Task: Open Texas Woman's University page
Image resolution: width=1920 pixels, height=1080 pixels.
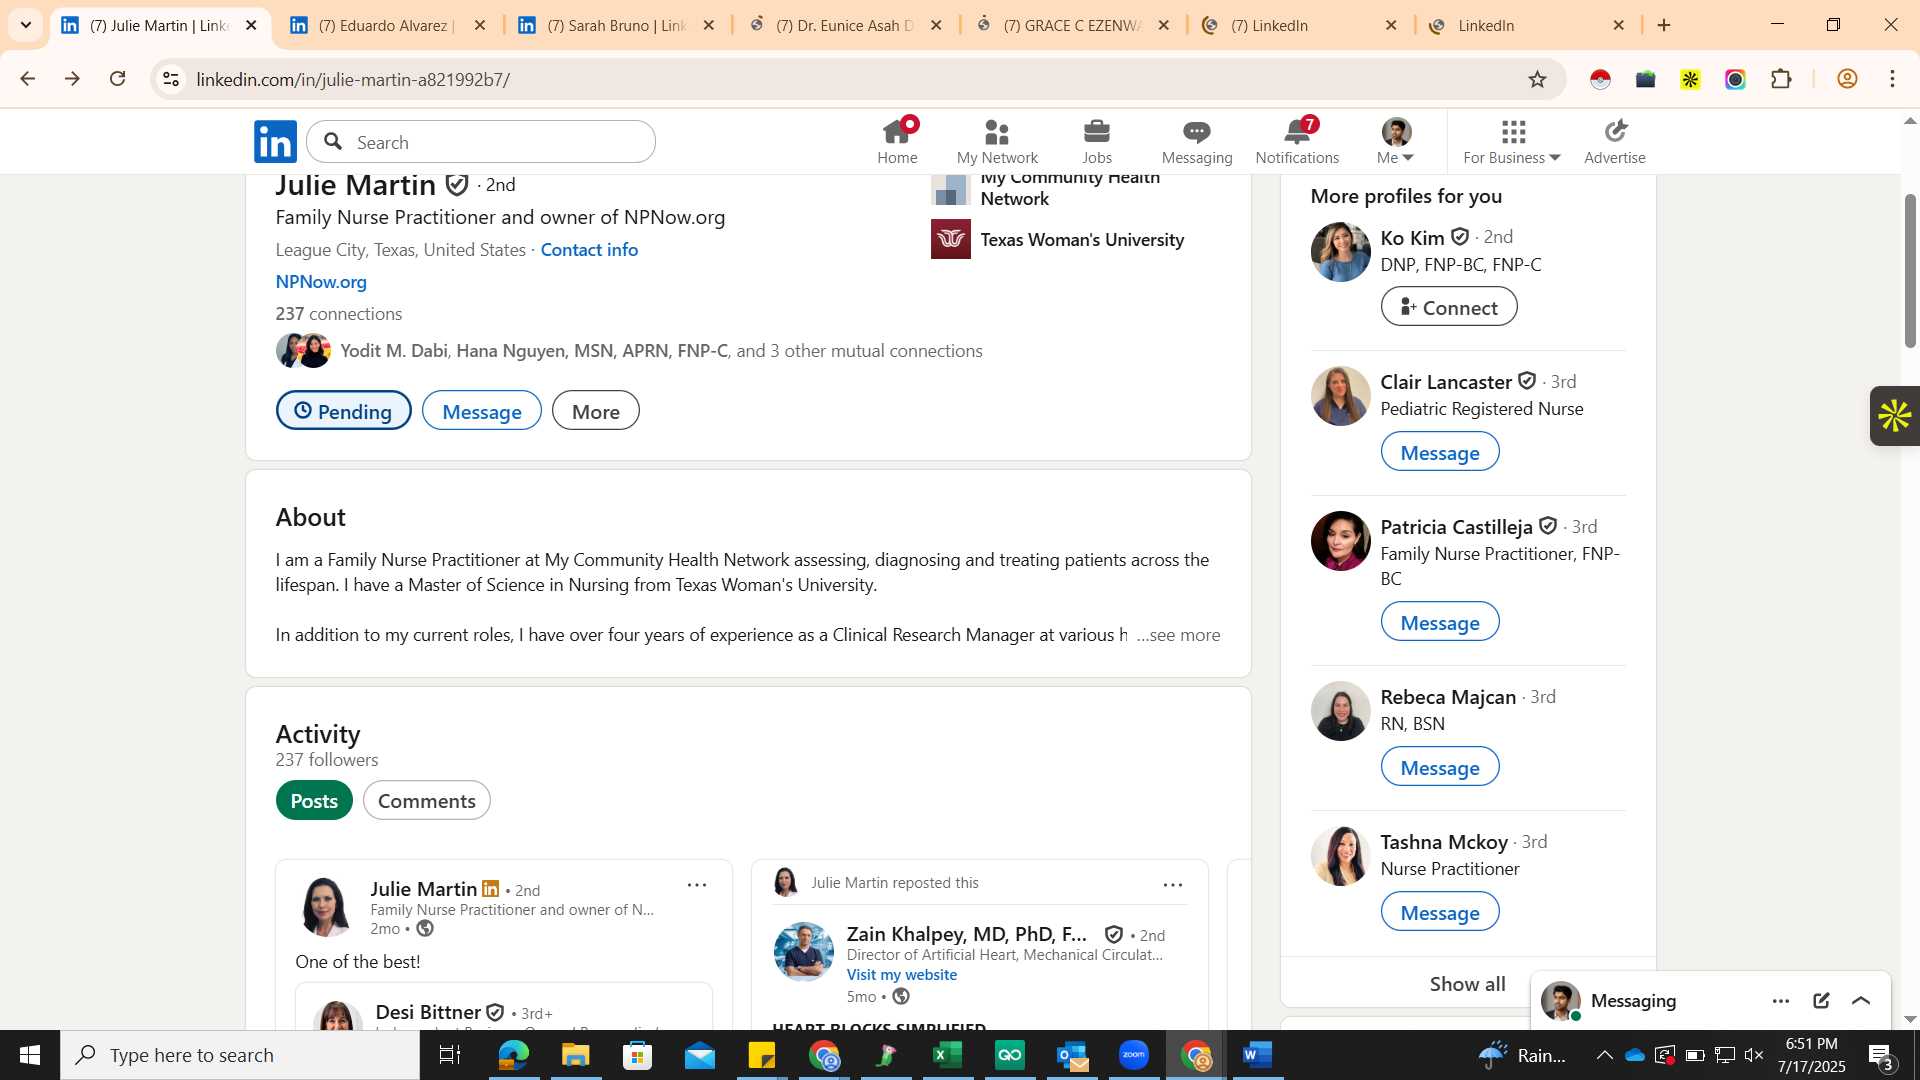Action: coord(1082,240)
